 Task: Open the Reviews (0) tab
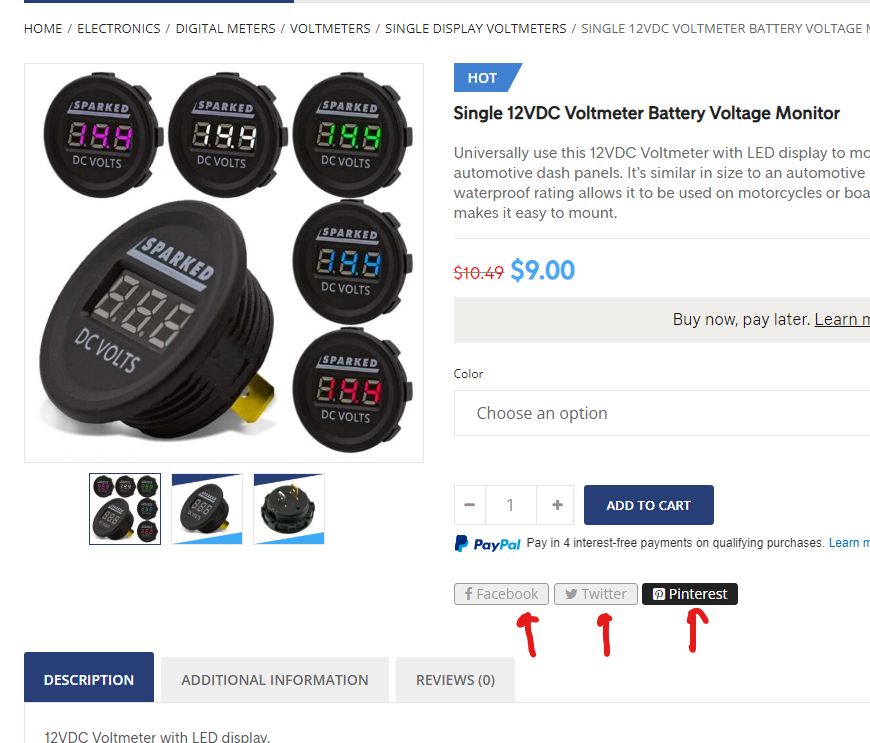pyautogui.click(x=455, y=679)
